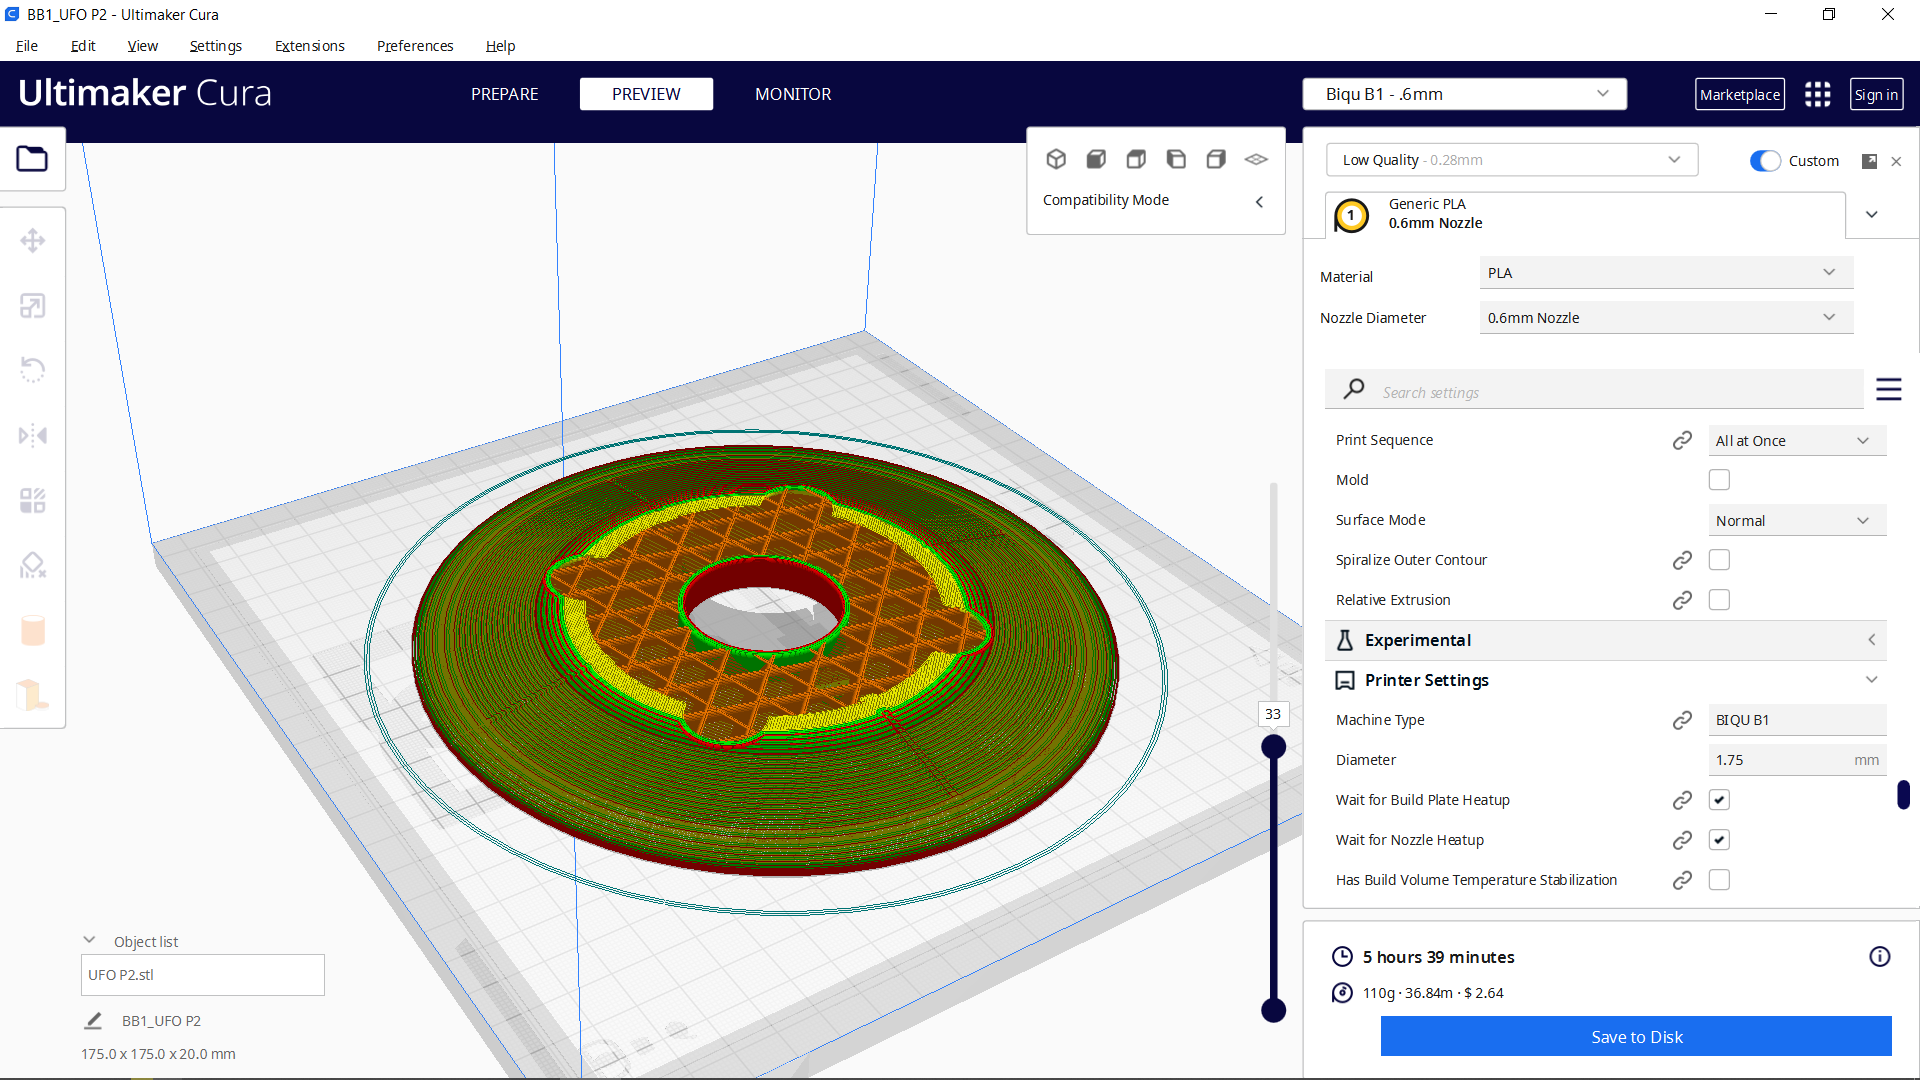
Task: Open Per Model Settings tool
Action: 33,500
